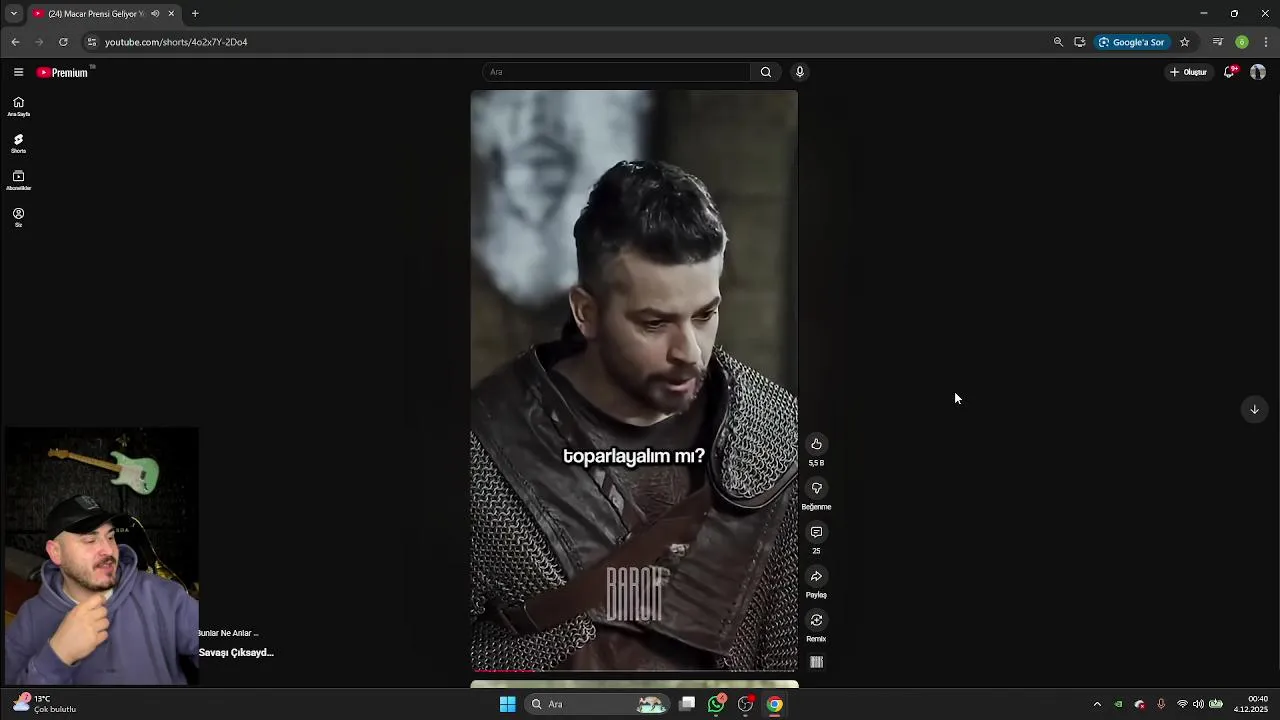This screenshot has width=1280, height=720.
Task: Dislike the short via Beğenme icon
Action: tap(816, 488)
